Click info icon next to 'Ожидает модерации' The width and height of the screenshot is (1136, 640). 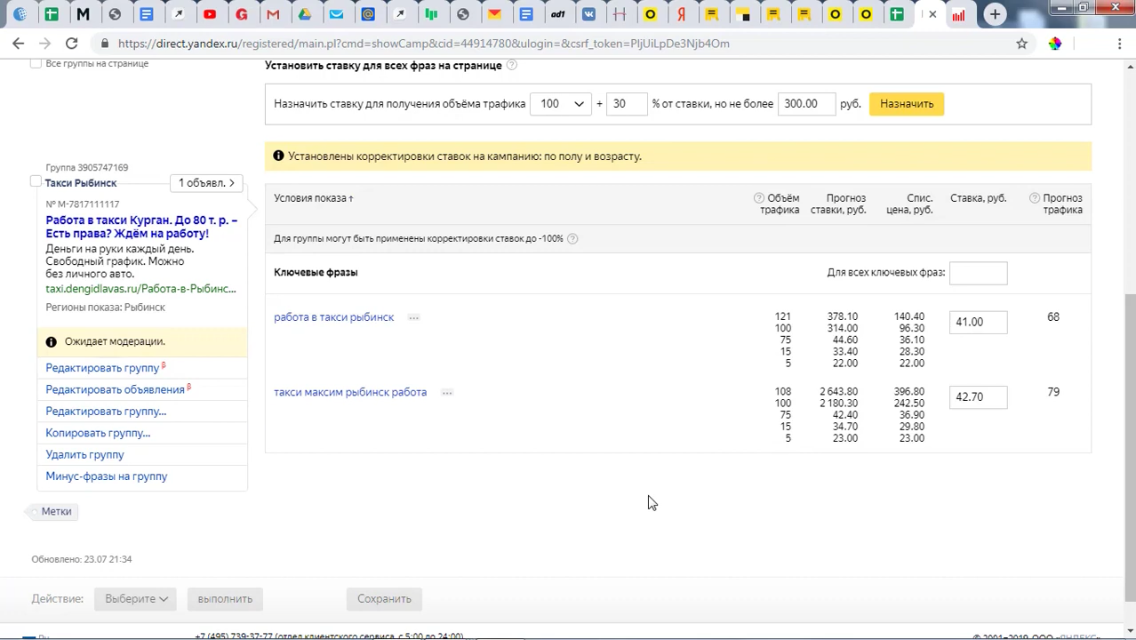[51, 341]
